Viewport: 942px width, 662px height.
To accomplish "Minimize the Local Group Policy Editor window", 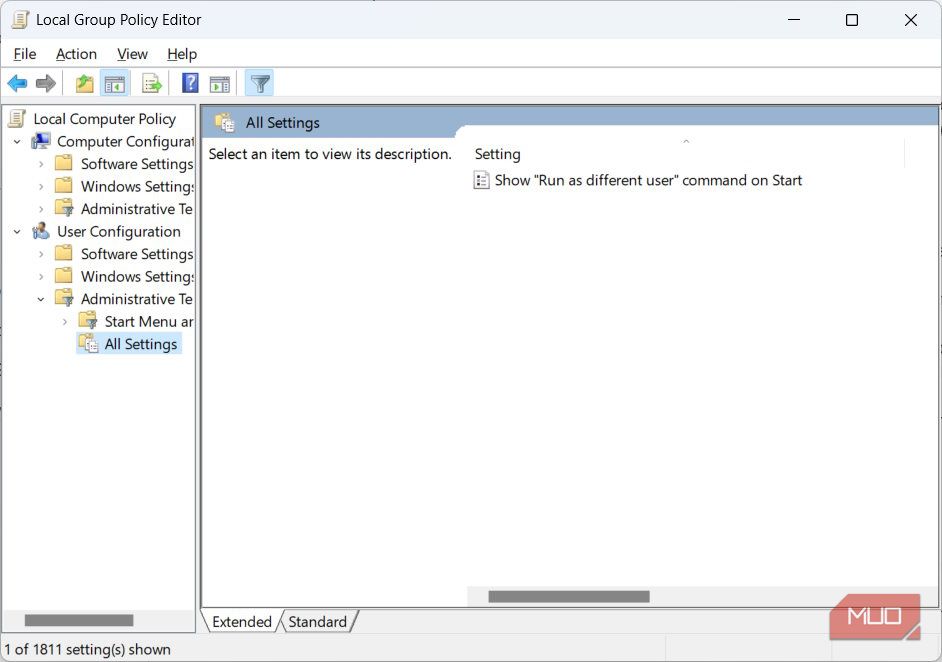I will click(x=794, y=20).
